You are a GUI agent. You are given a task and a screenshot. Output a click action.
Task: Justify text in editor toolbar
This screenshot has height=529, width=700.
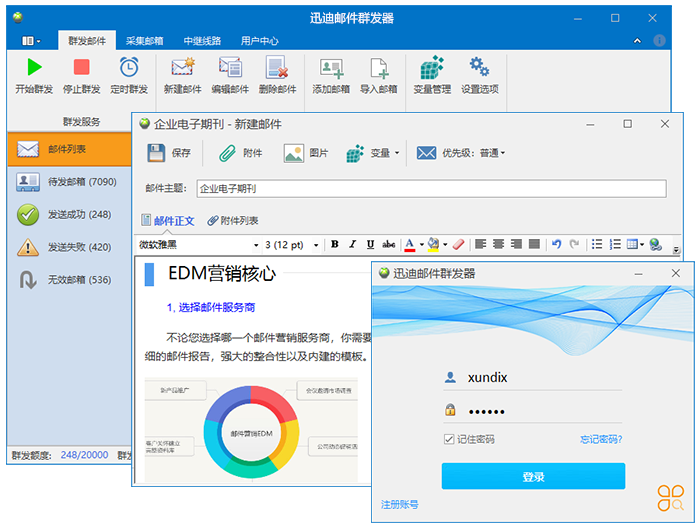click(534, 244)
